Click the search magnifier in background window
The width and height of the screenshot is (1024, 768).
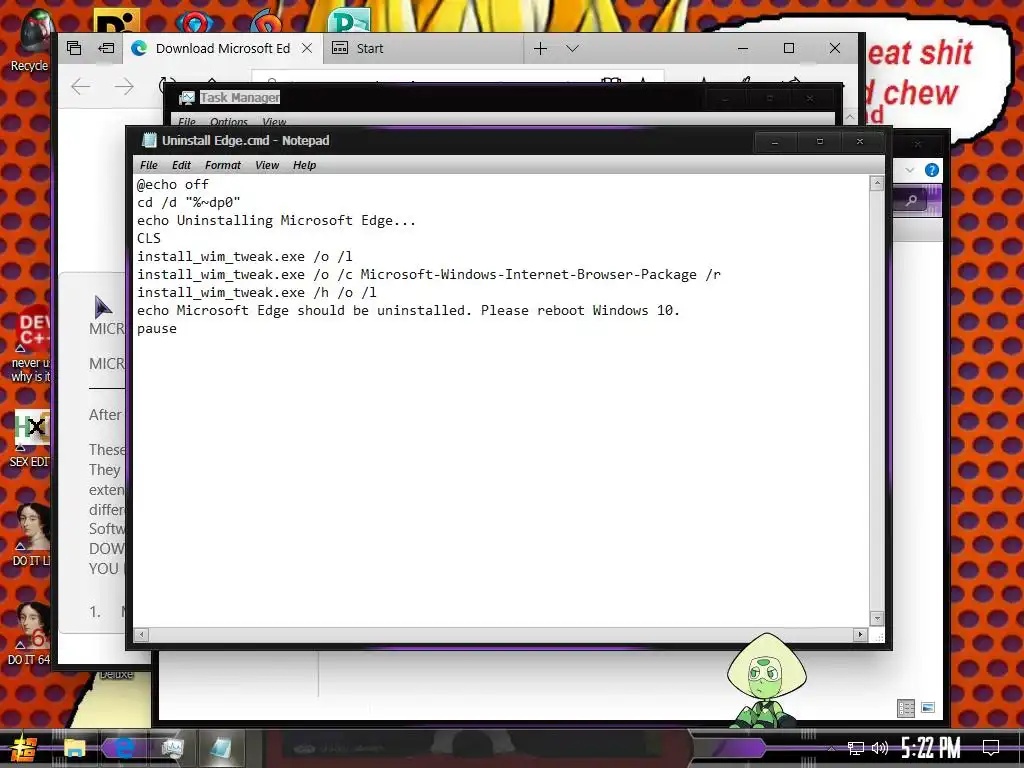click(911, 200)
